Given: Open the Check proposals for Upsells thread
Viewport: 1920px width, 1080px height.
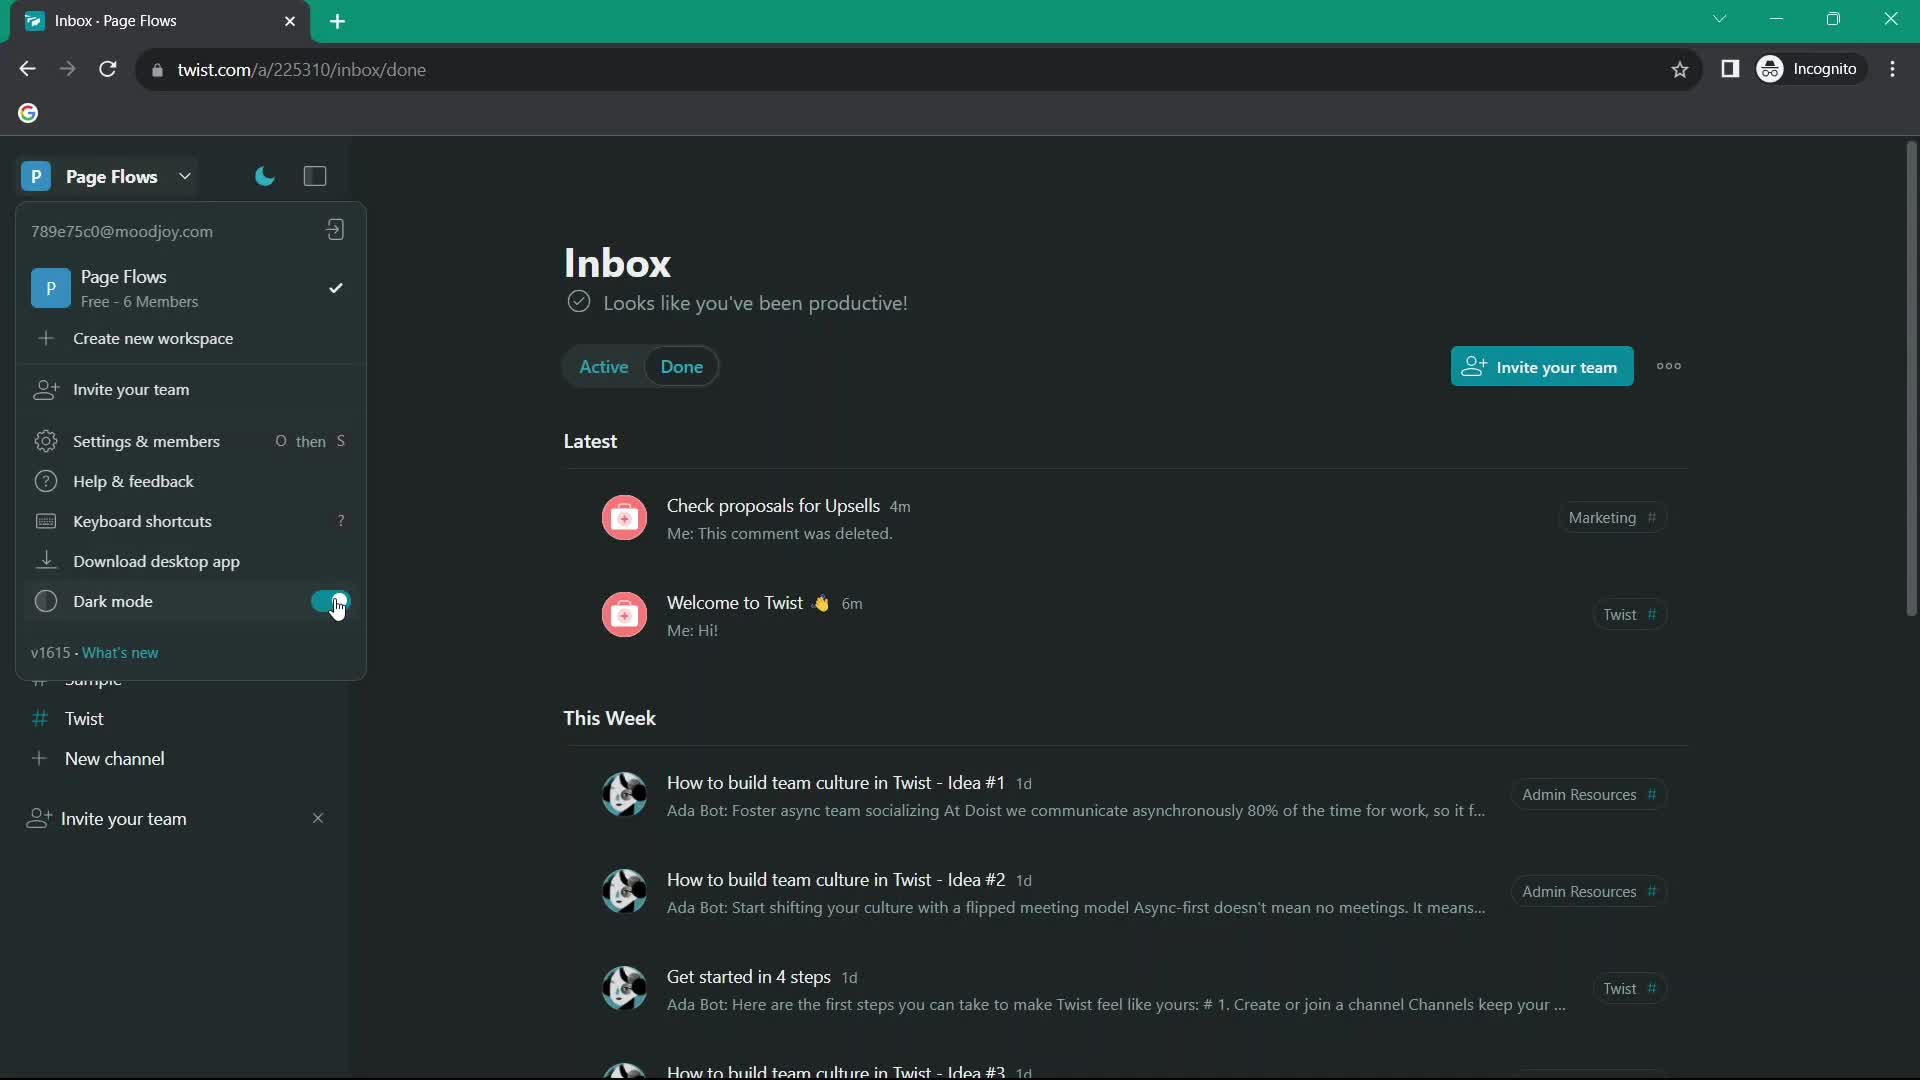Looking at the screenshot, I should coord(774,504).
